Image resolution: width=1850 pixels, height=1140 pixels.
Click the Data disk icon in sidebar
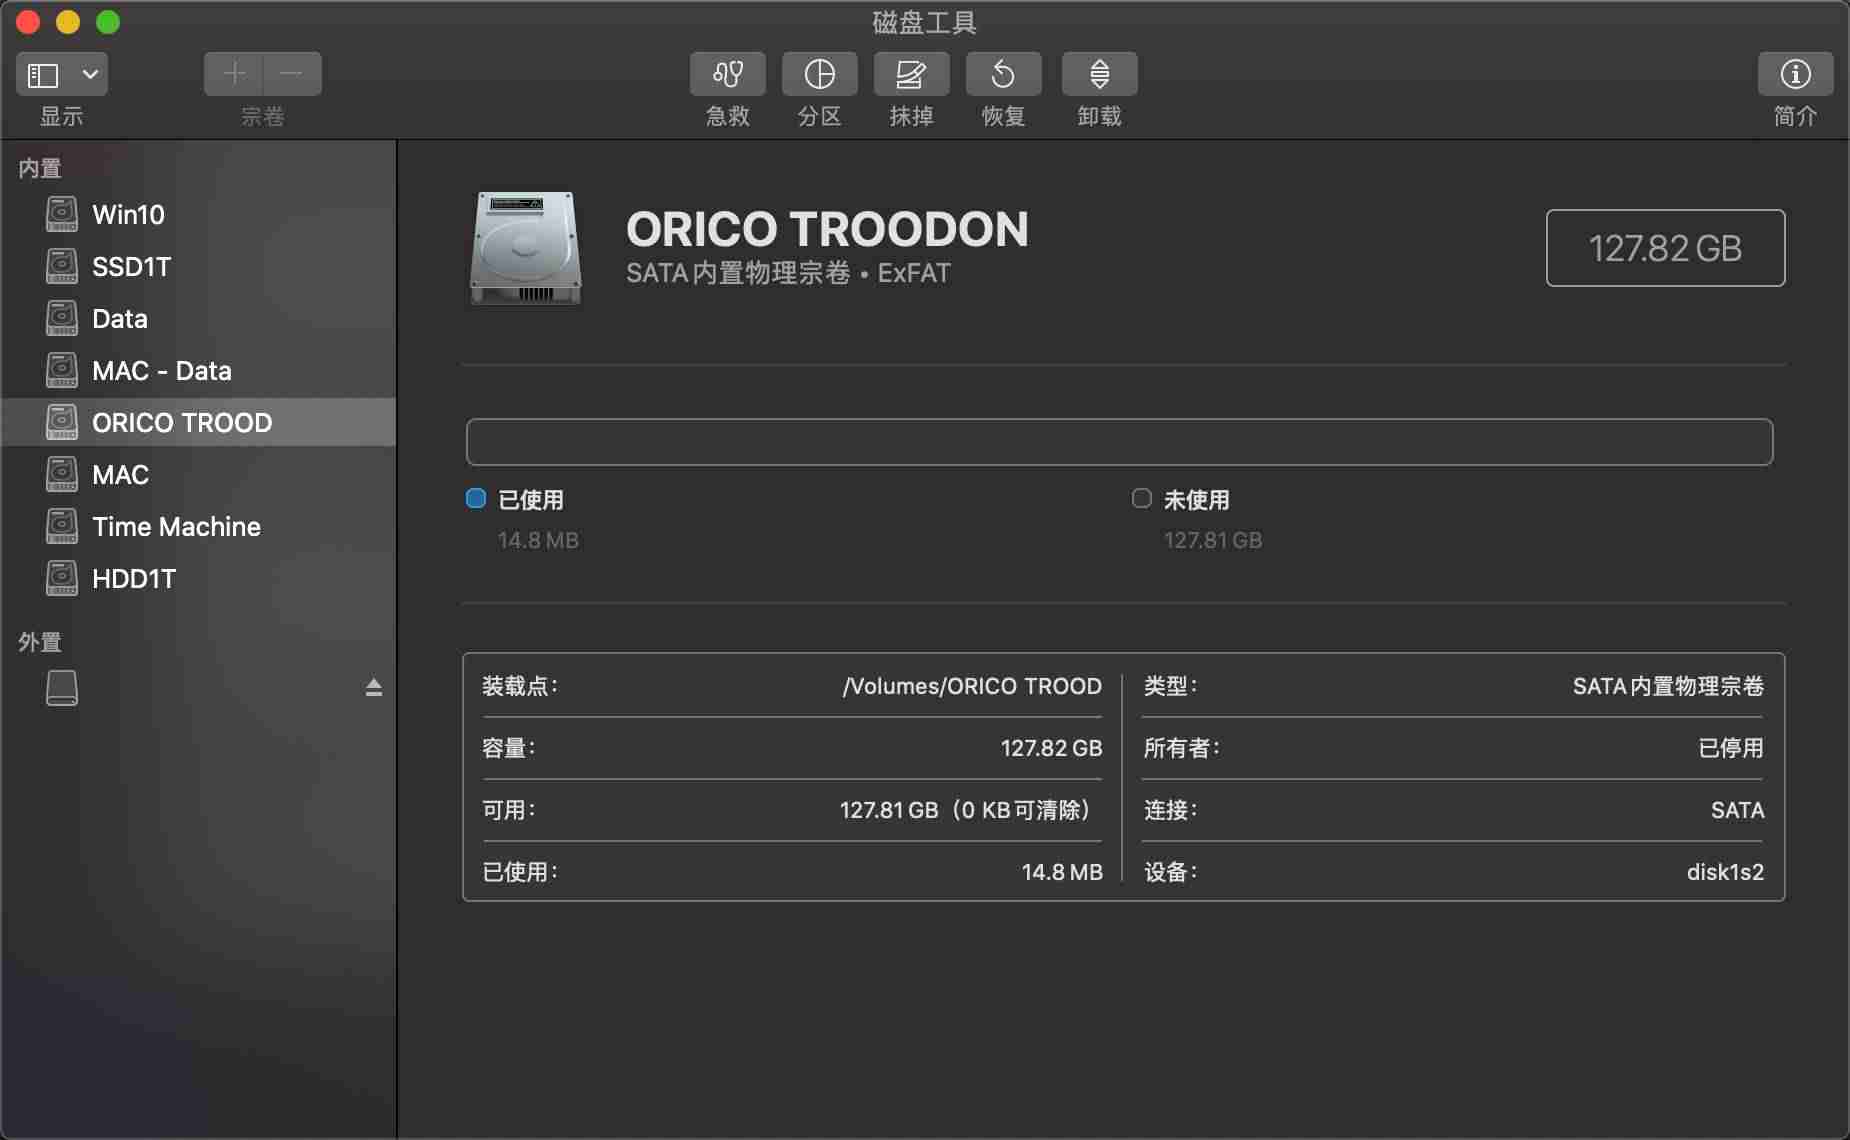point(62,318)
